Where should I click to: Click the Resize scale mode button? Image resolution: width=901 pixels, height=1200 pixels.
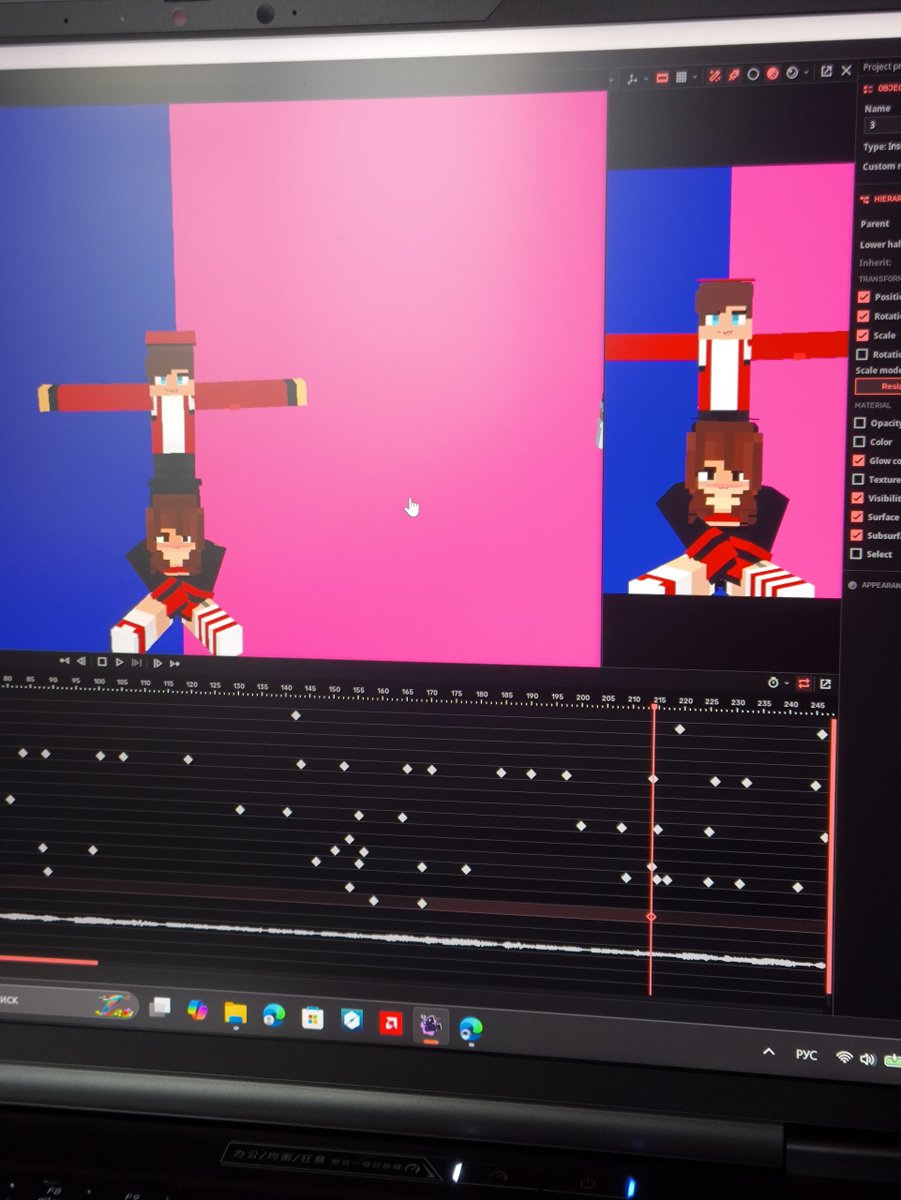pyautogui.click(x=878, y=386)
